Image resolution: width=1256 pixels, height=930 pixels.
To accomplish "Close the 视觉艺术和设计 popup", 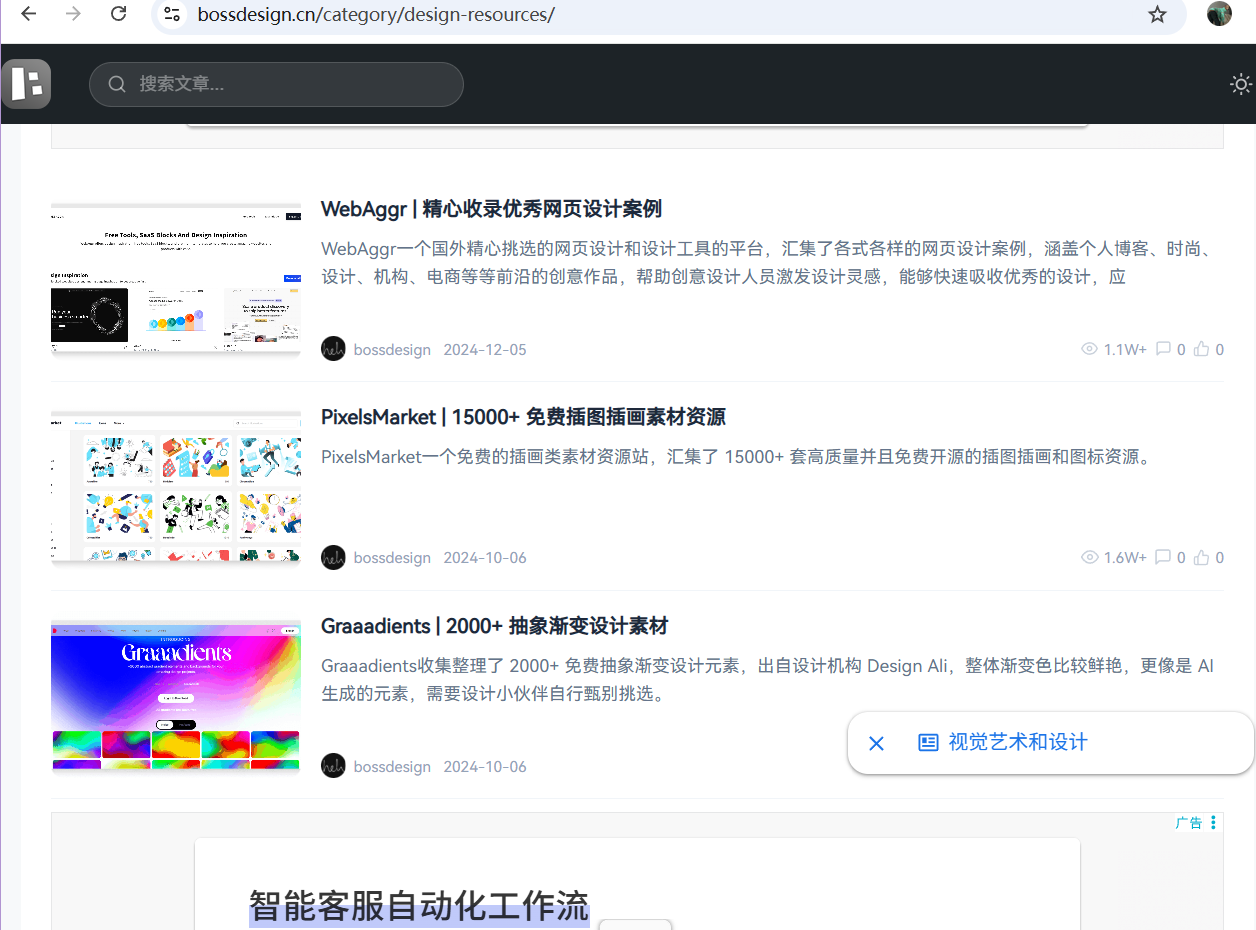I will pos(877,743).
